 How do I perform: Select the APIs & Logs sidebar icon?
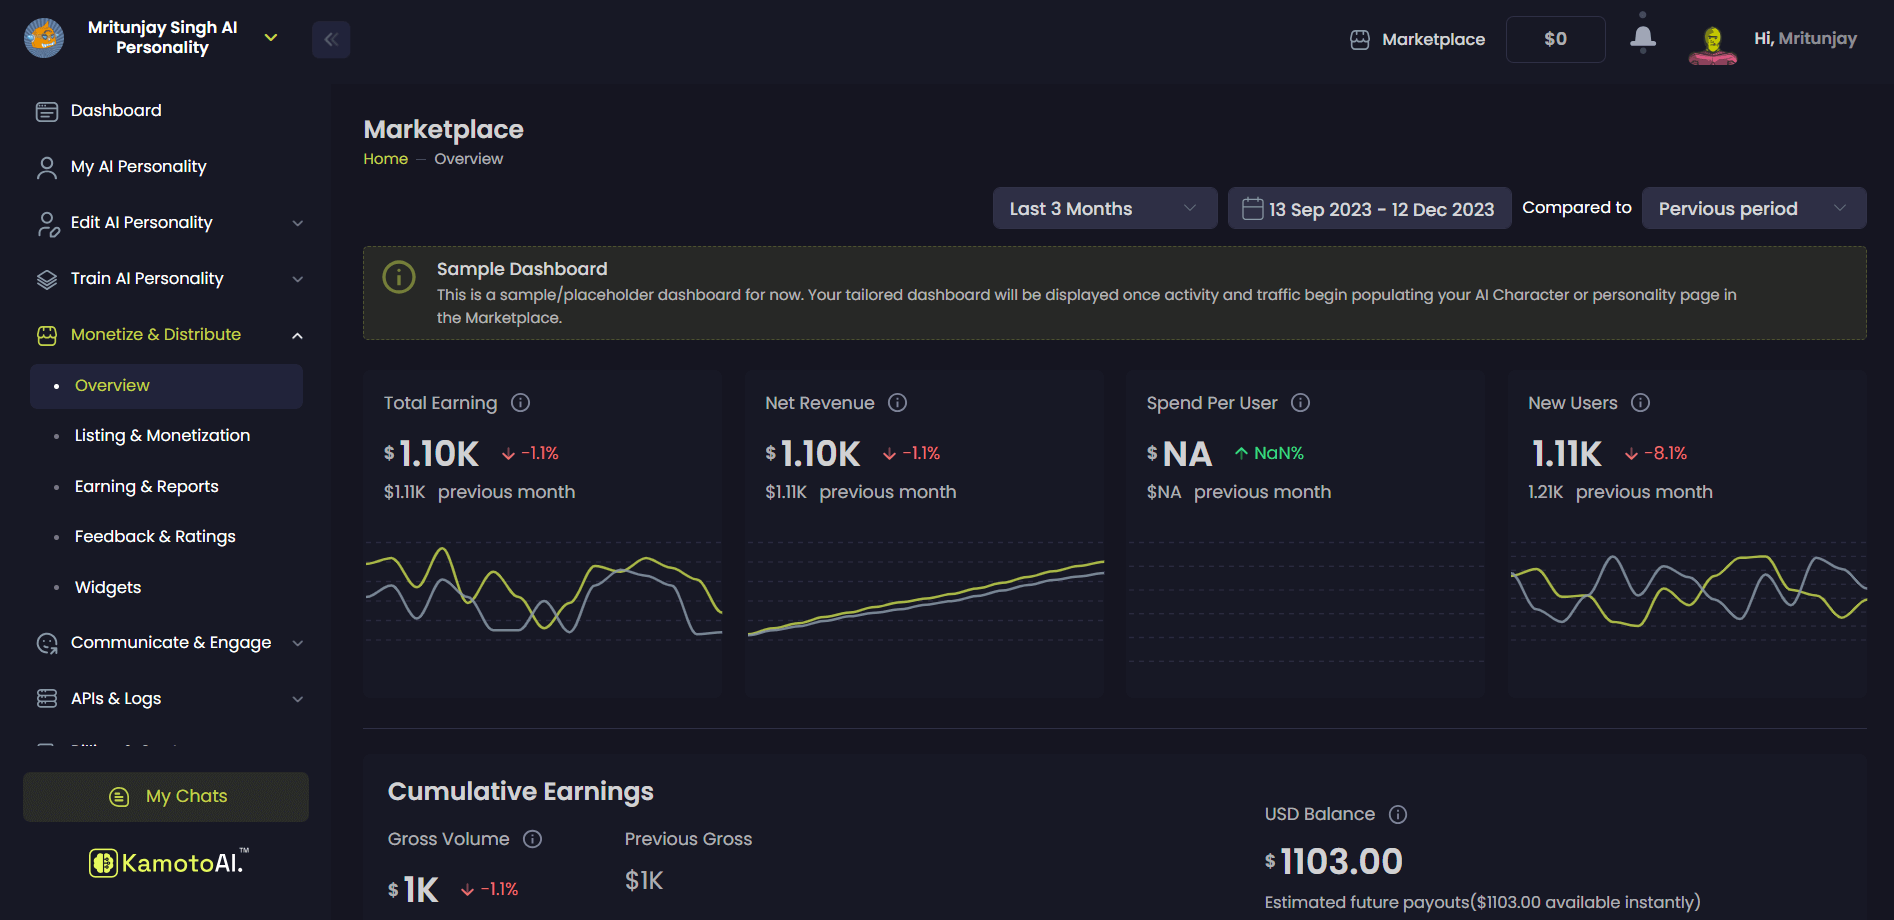coord(46,698)
